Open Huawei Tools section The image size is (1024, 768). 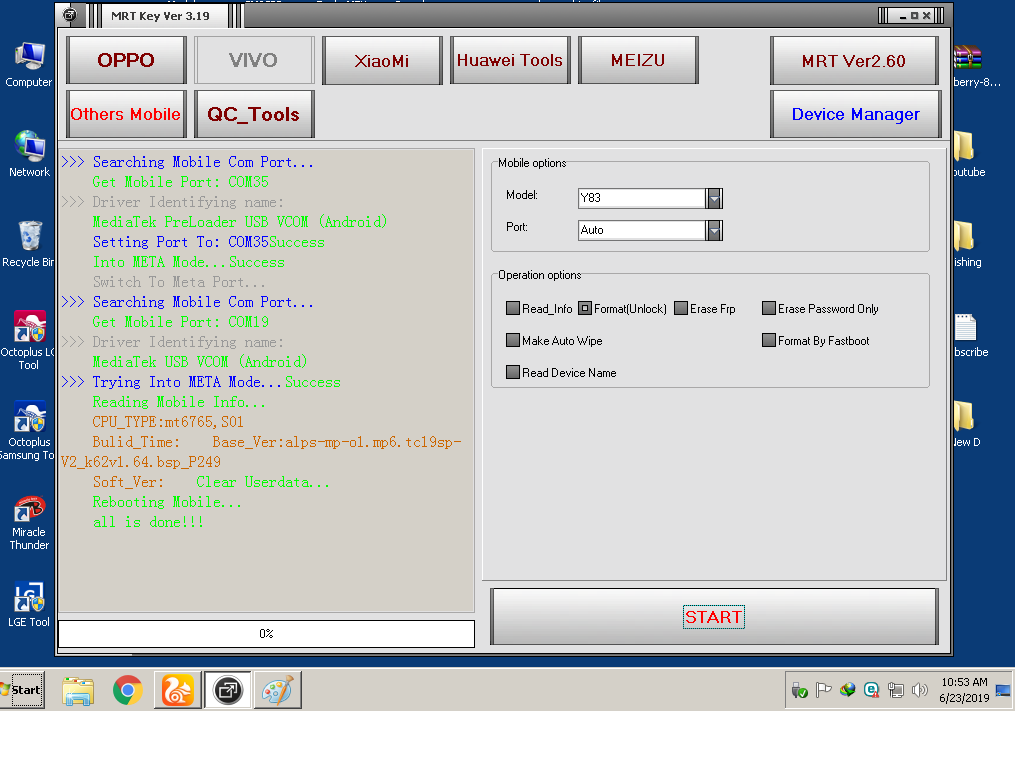[x=510, y=60]
